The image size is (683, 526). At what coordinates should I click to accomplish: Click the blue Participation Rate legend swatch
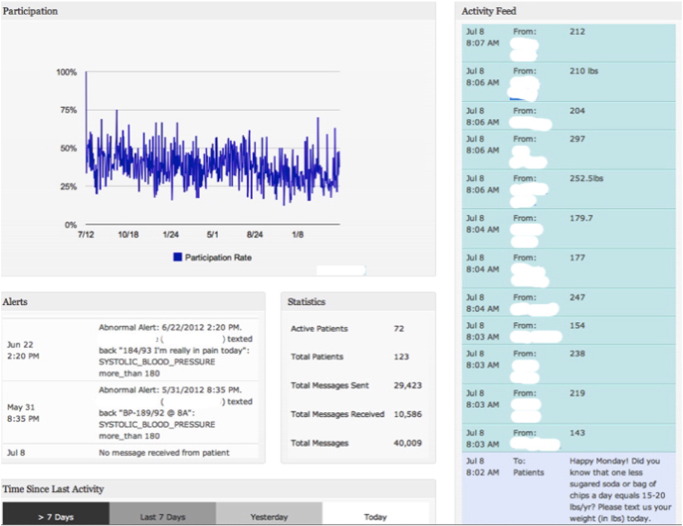tap(179, 257)
